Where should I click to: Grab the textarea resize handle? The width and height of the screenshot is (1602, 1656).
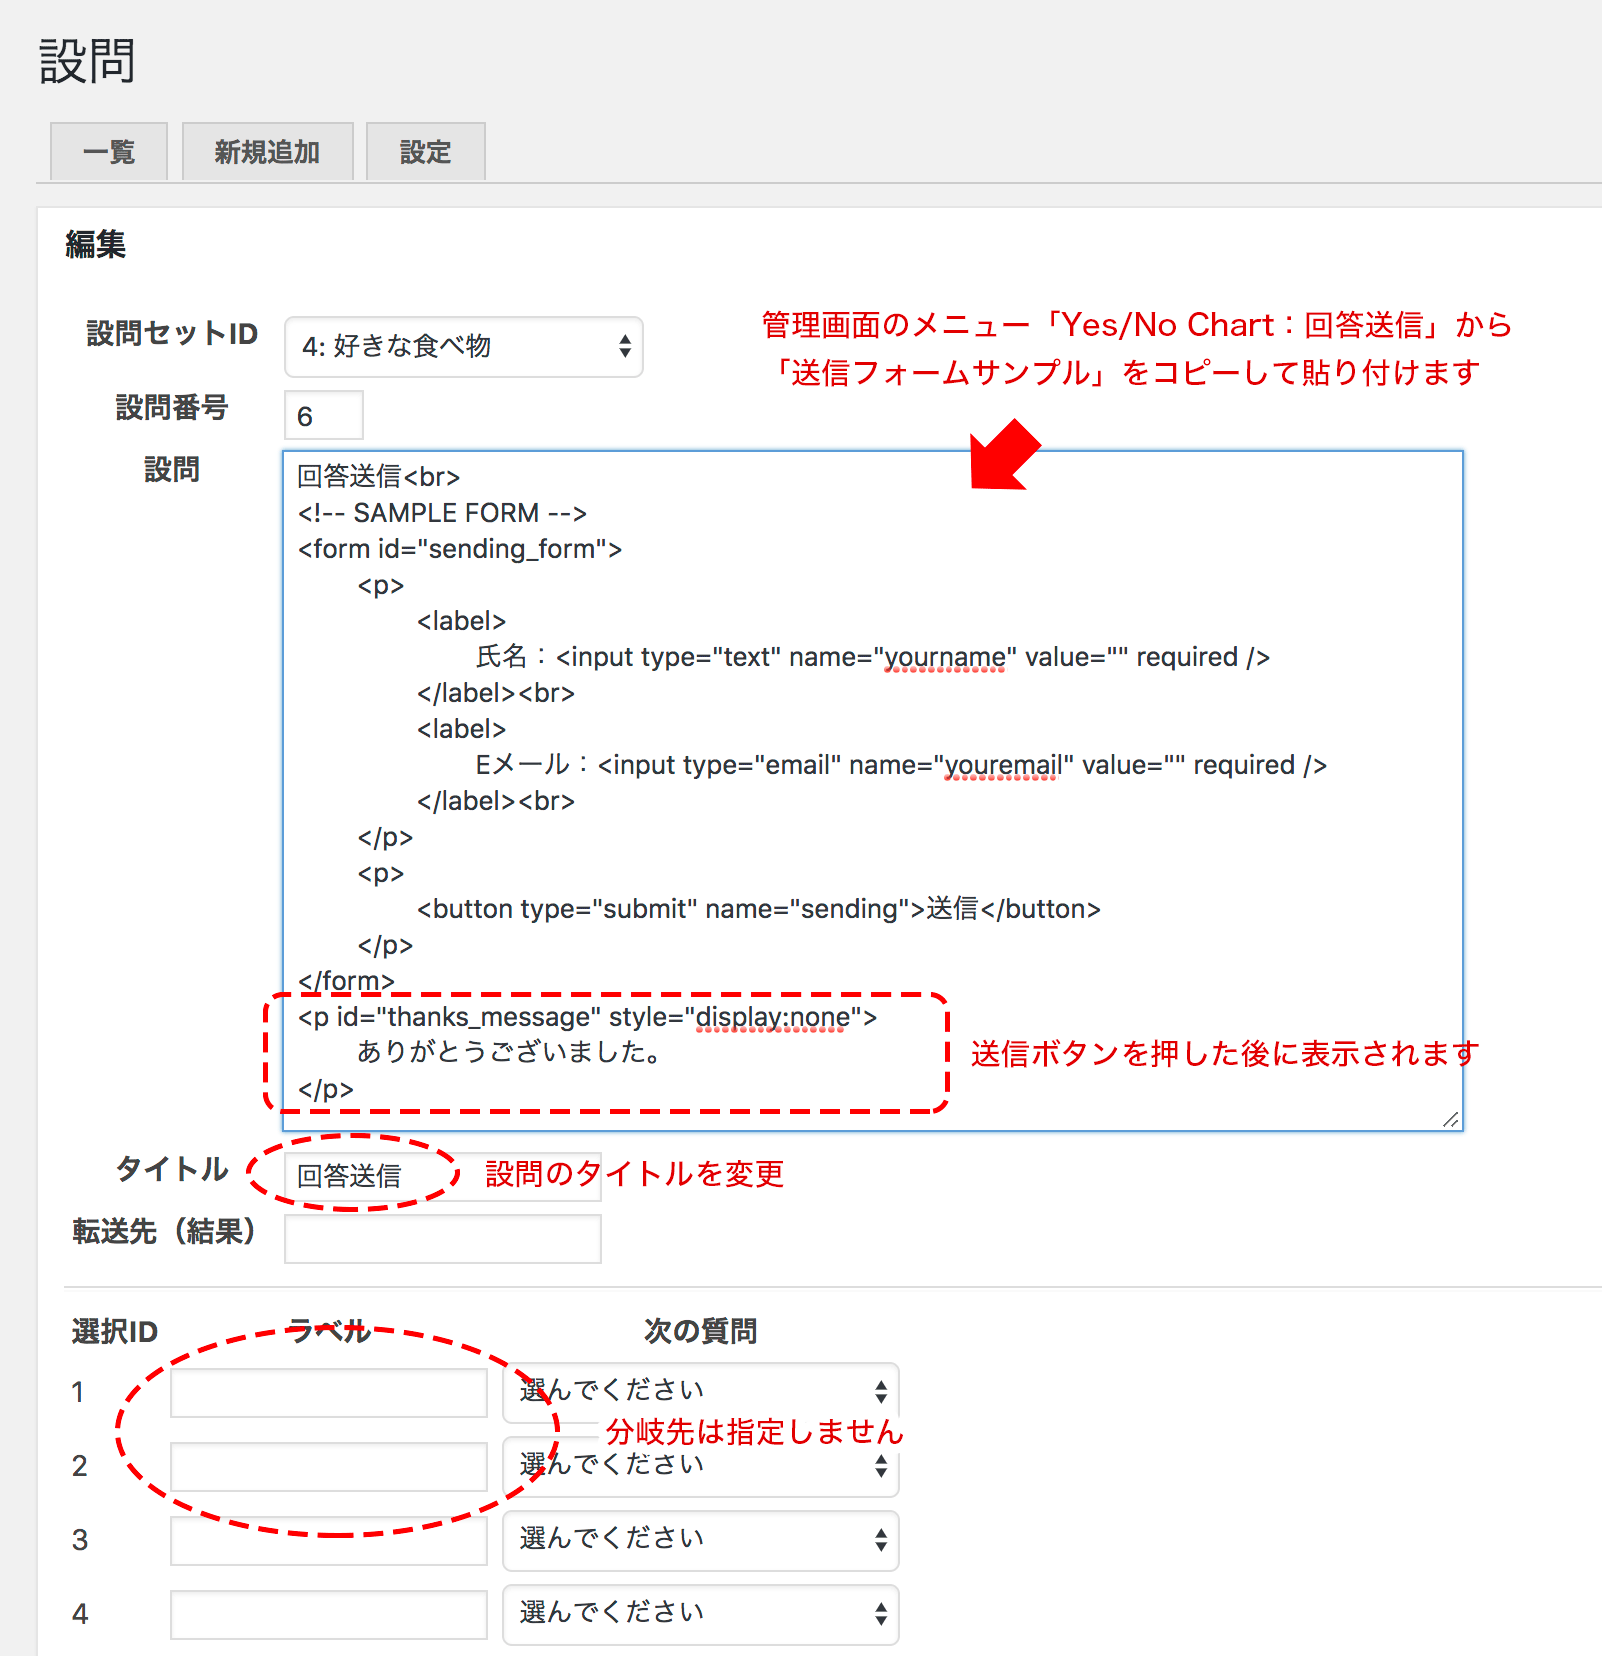(x=1450, y=1119)
